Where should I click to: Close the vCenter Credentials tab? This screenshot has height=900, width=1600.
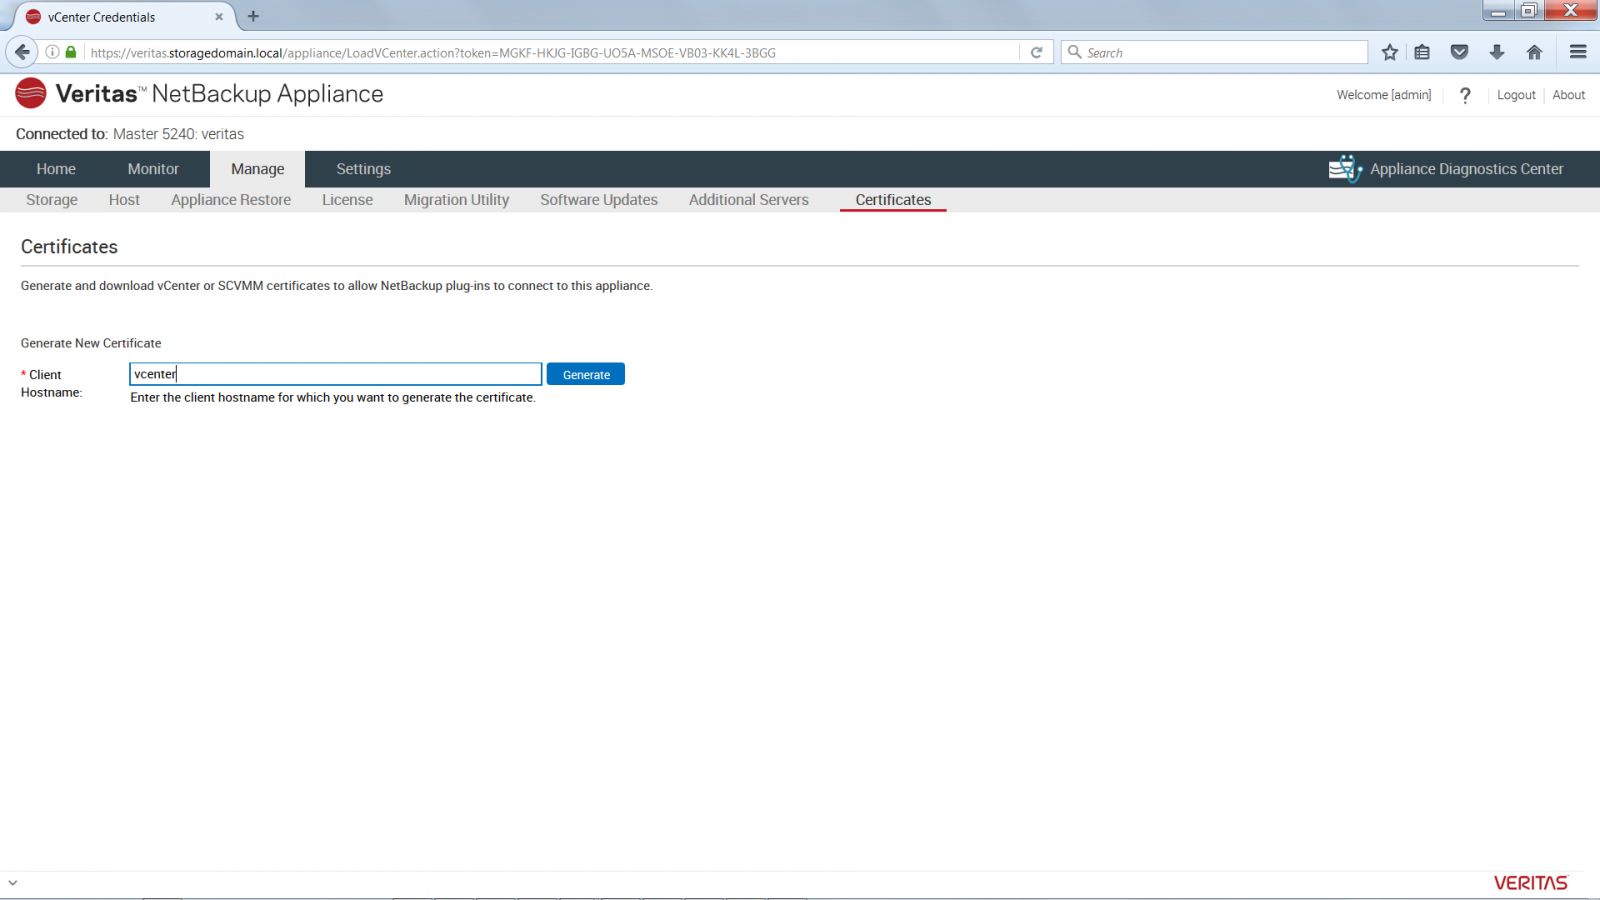(219, 17)
